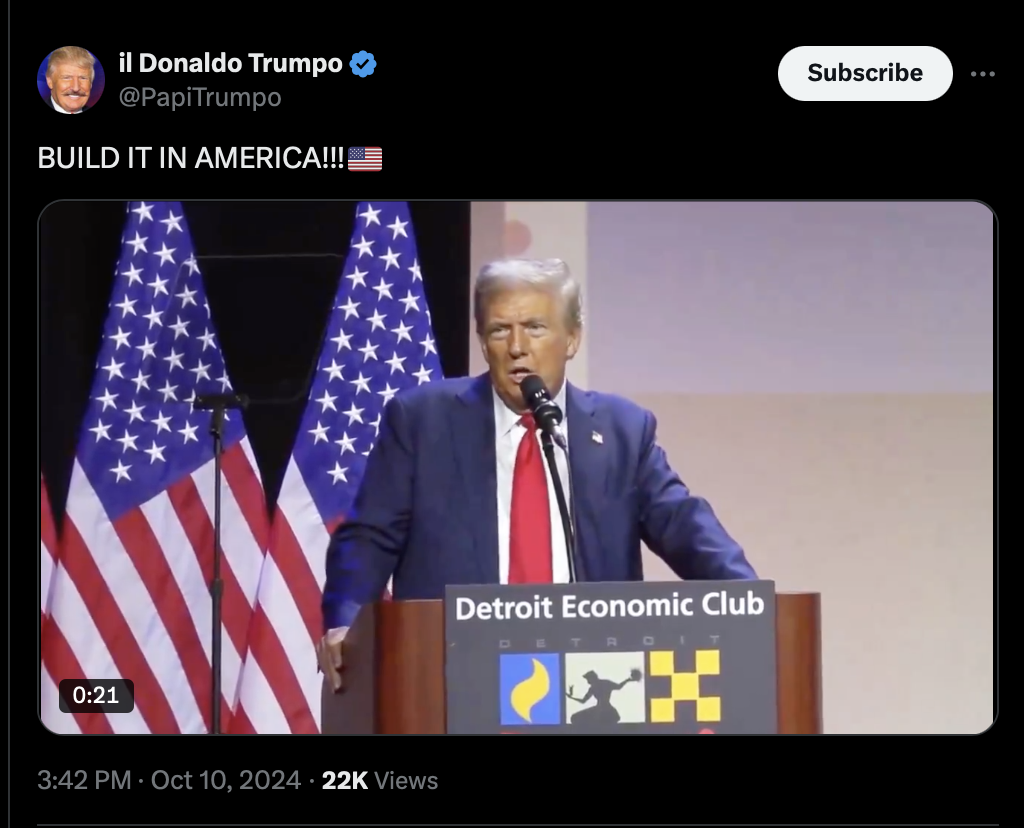Click the blue flame logo on podium

point(530,688)
